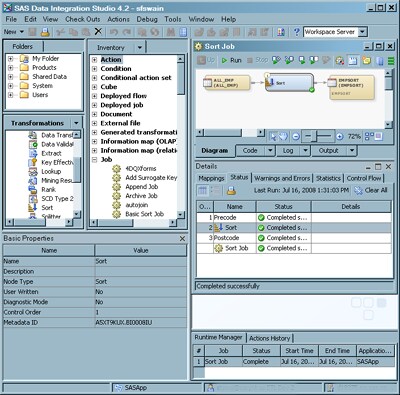400x395 pixels.
Task: Click the ALL_EMP table node
Action: pos(227,83)
